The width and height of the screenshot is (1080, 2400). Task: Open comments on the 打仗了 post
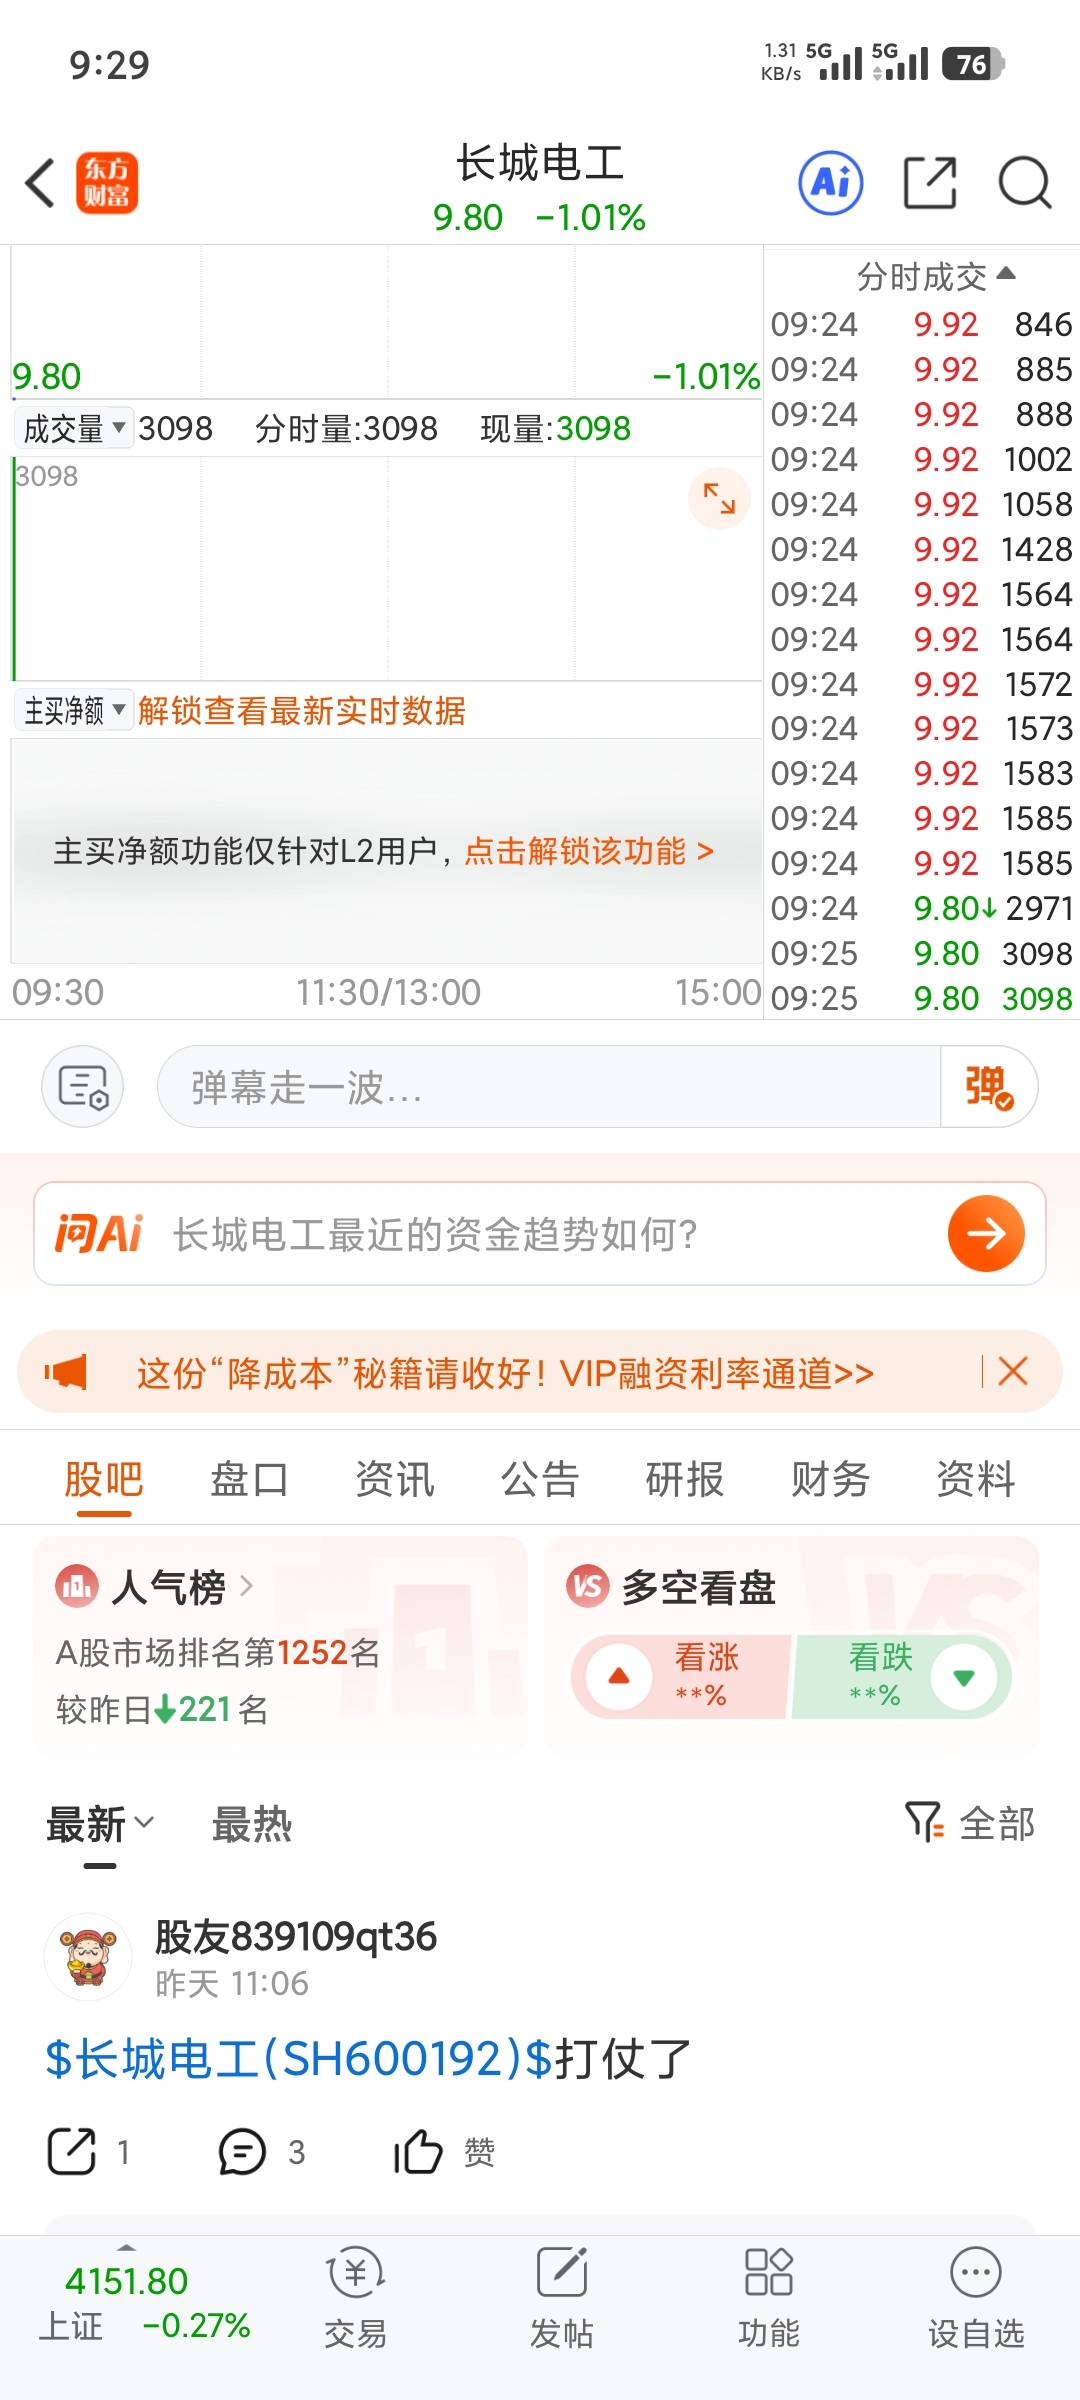(x=242, y=2152)
